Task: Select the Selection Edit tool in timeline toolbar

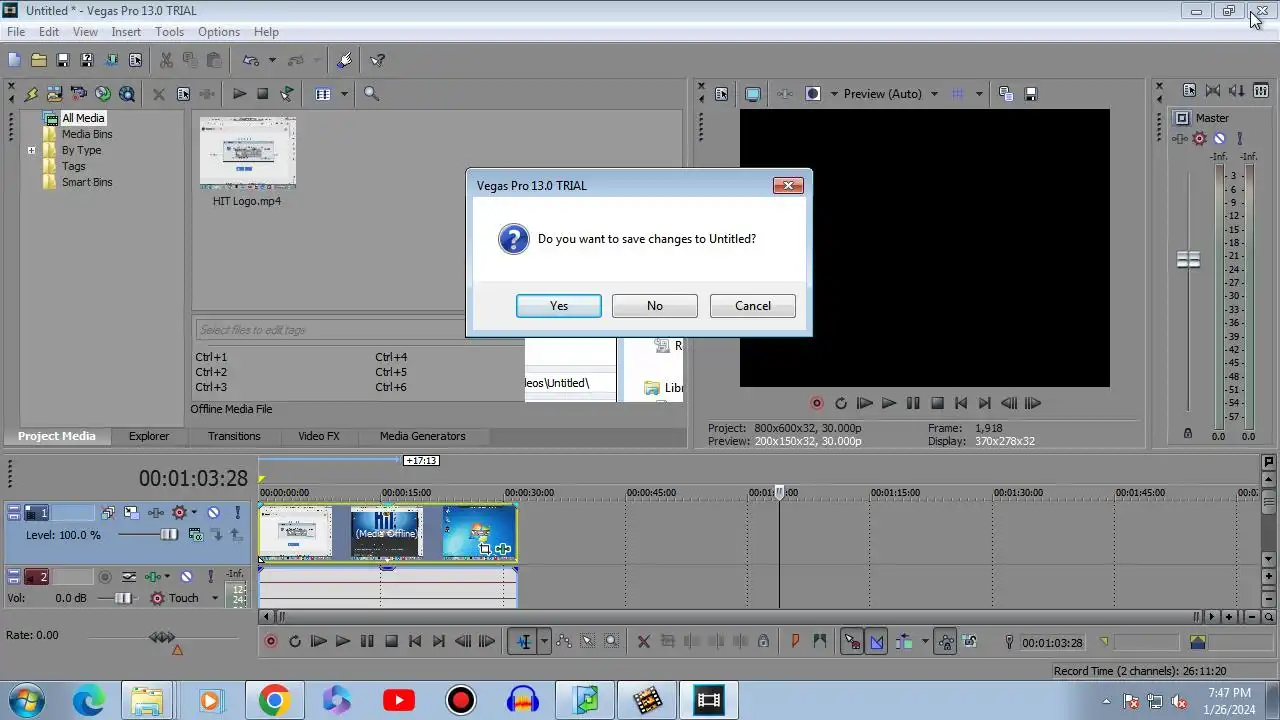Action: pos(587,642)
